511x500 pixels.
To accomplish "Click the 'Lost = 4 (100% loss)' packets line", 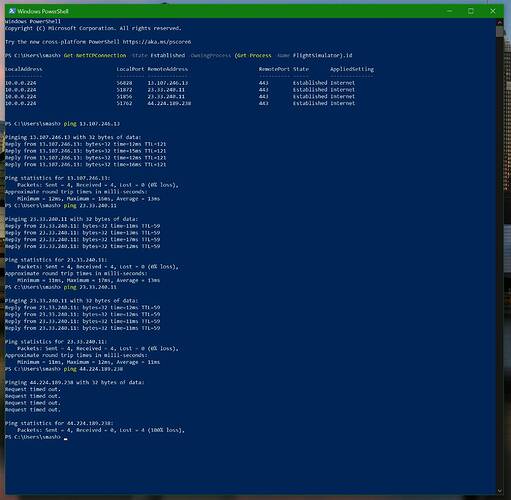I will (101, 430).
